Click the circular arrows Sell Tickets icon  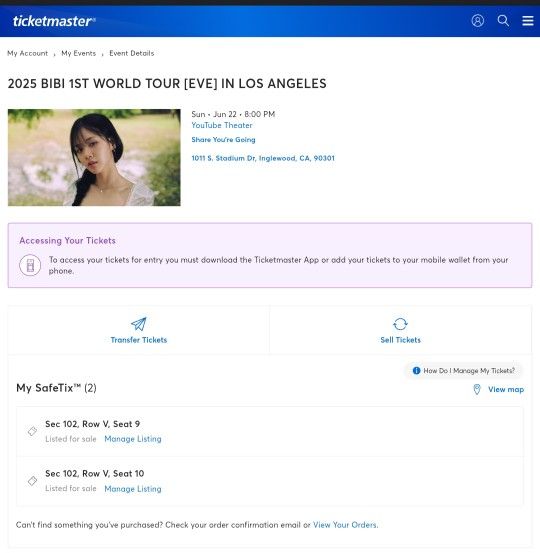[400, 324]
